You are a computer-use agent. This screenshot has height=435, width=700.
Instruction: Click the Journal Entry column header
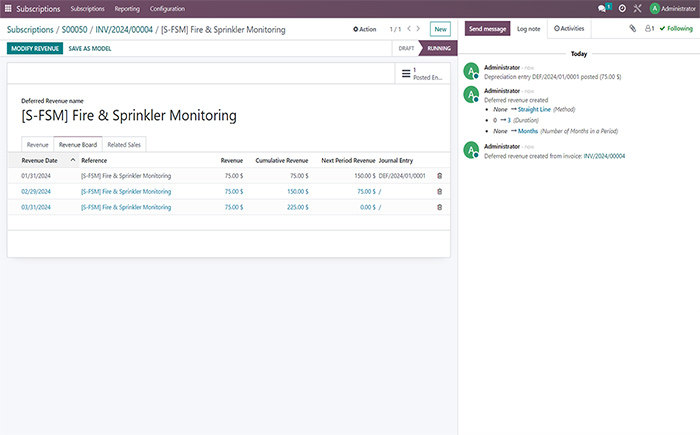(396, 160)
